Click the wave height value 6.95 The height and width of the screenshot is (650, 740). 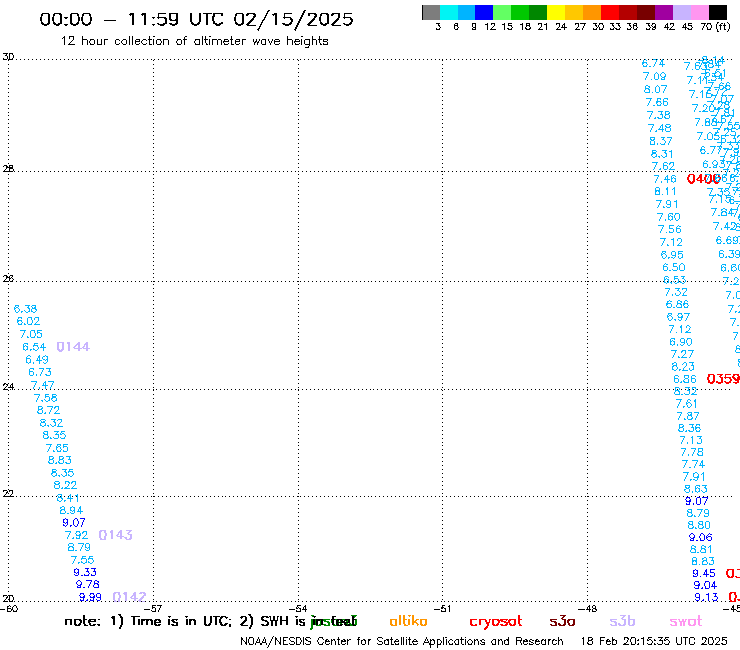pyautogui.click(x=672, y=255)
